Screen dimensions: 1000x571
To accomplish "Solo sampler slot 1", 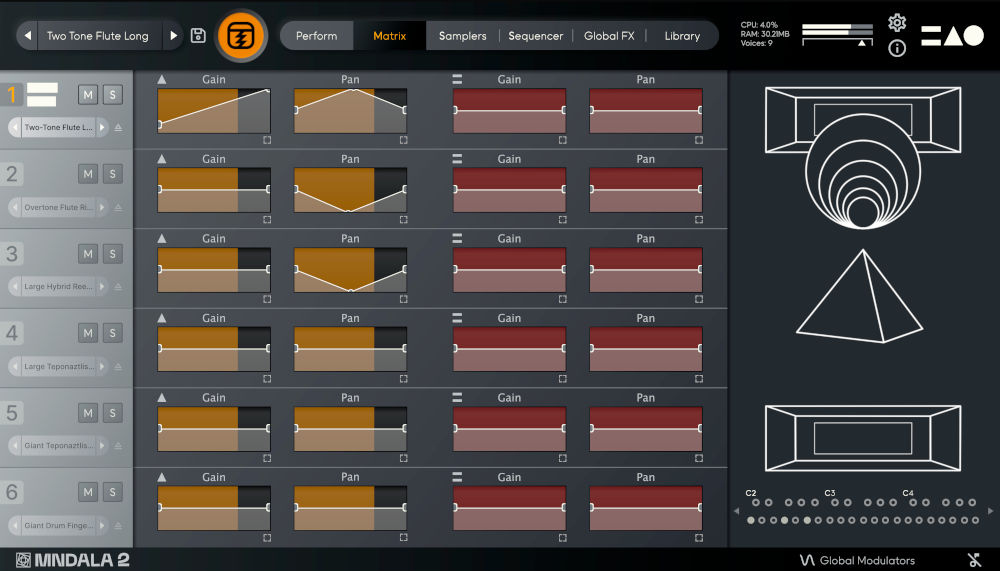I will click(x=113, y=94).
